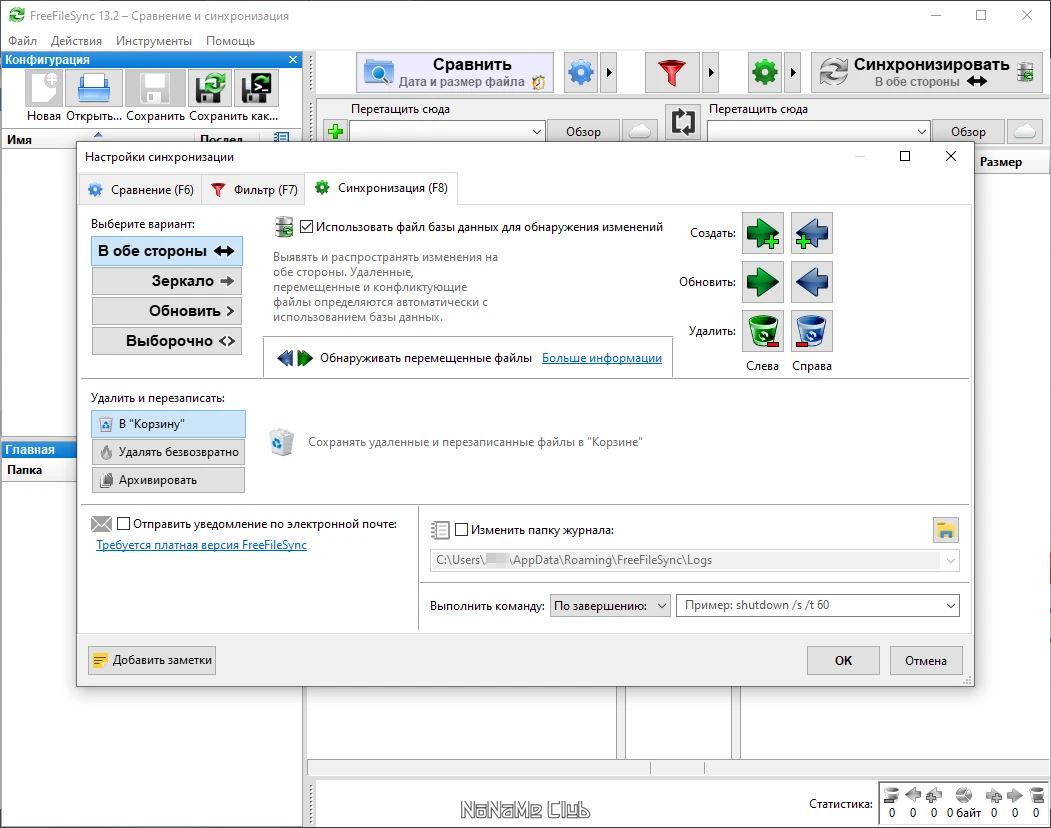Click the blue create-left arrow icon

click(812, 233)
